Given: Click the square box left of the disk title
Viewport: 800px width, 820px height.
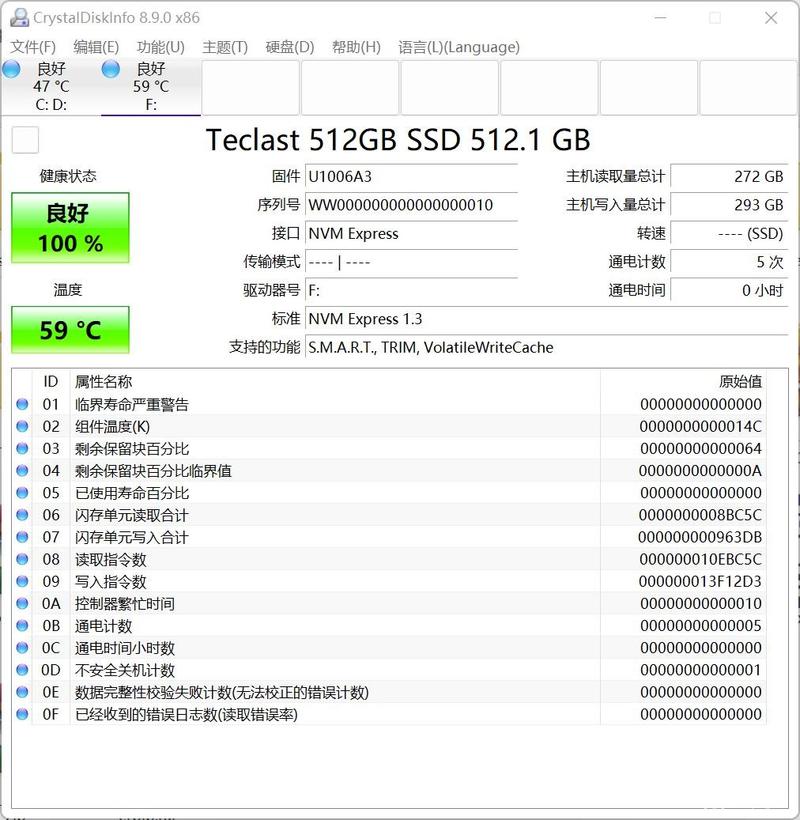Looking at the screenshot, I should pos(25,140).
